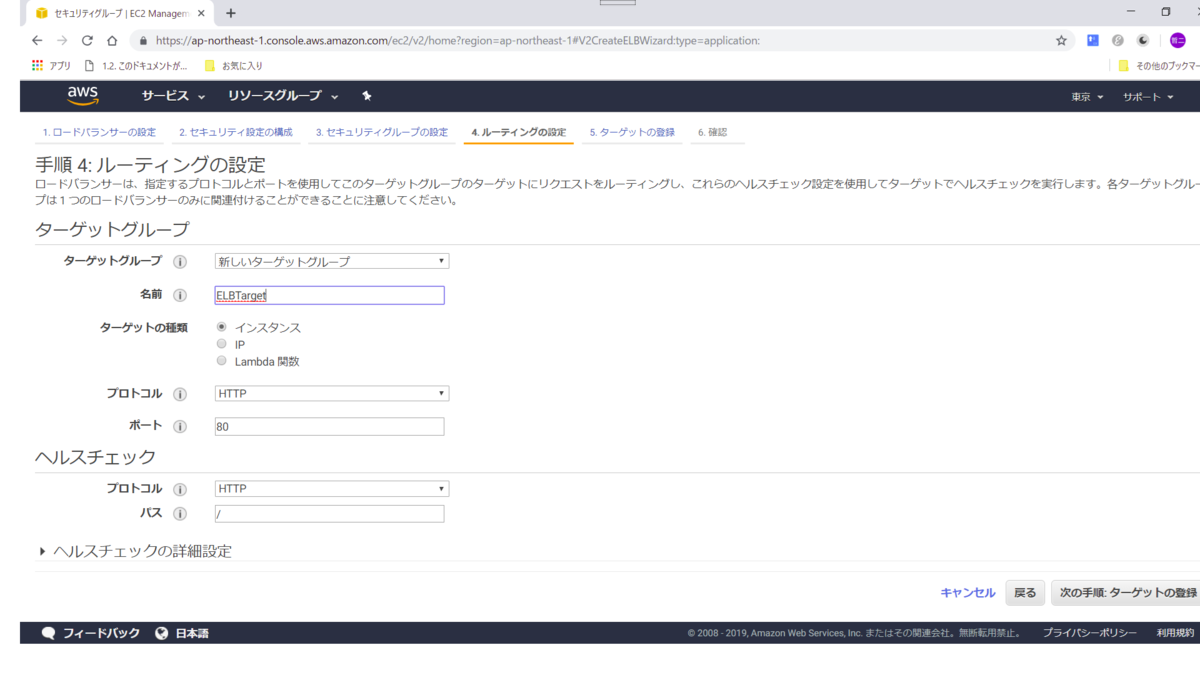Click the info icon next to ターゲットグループ

click(x=181, y=261)
